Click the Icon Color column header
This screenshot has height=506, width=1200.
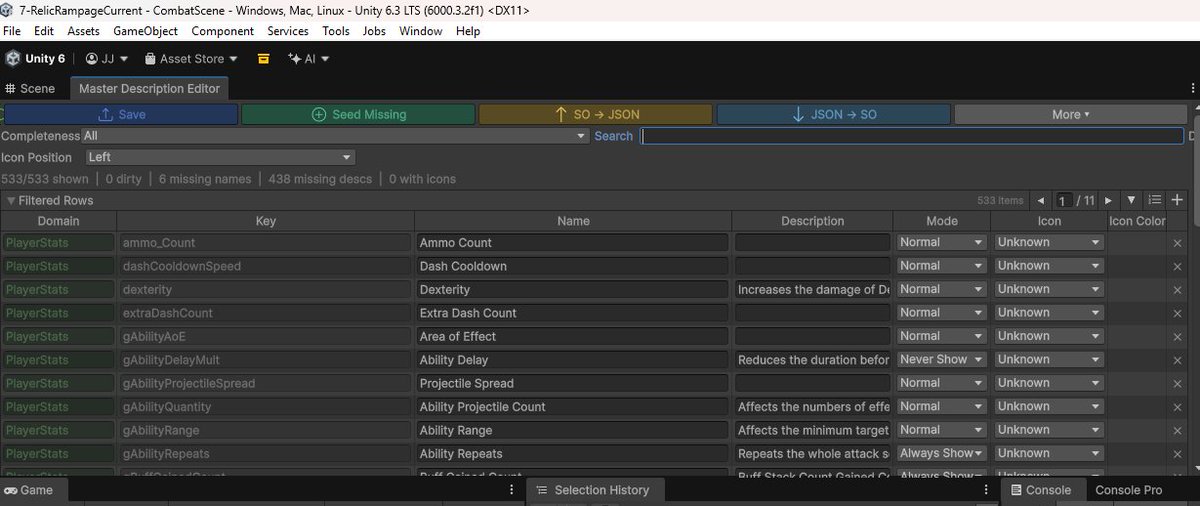click(1137, 221)
